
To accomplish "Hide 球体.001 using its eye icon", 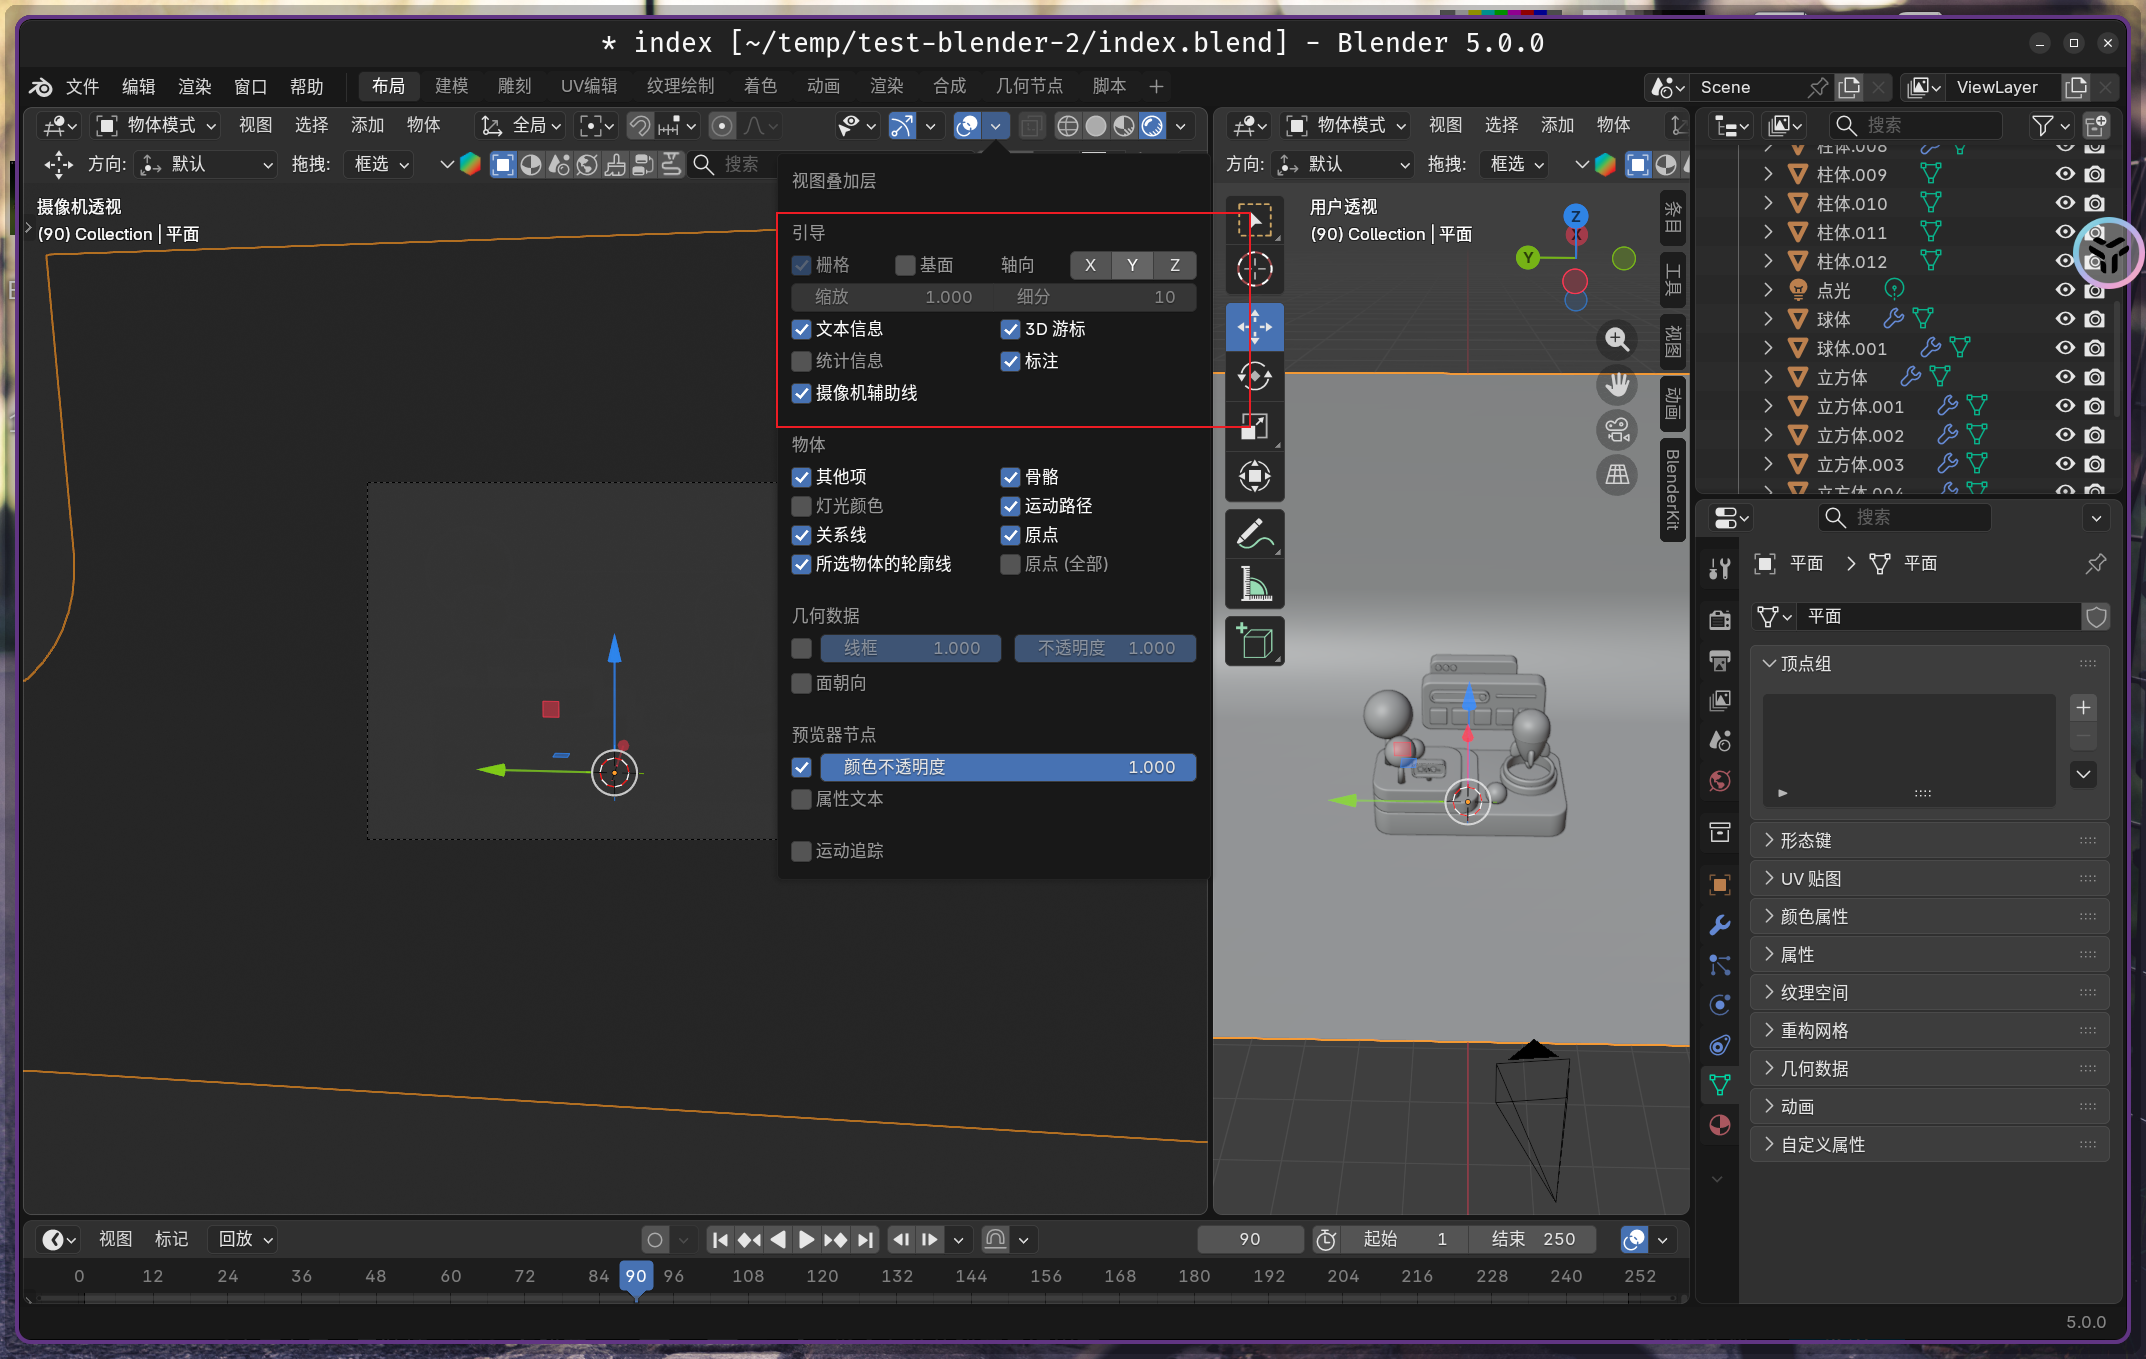I will click(x=2065, y=348).
